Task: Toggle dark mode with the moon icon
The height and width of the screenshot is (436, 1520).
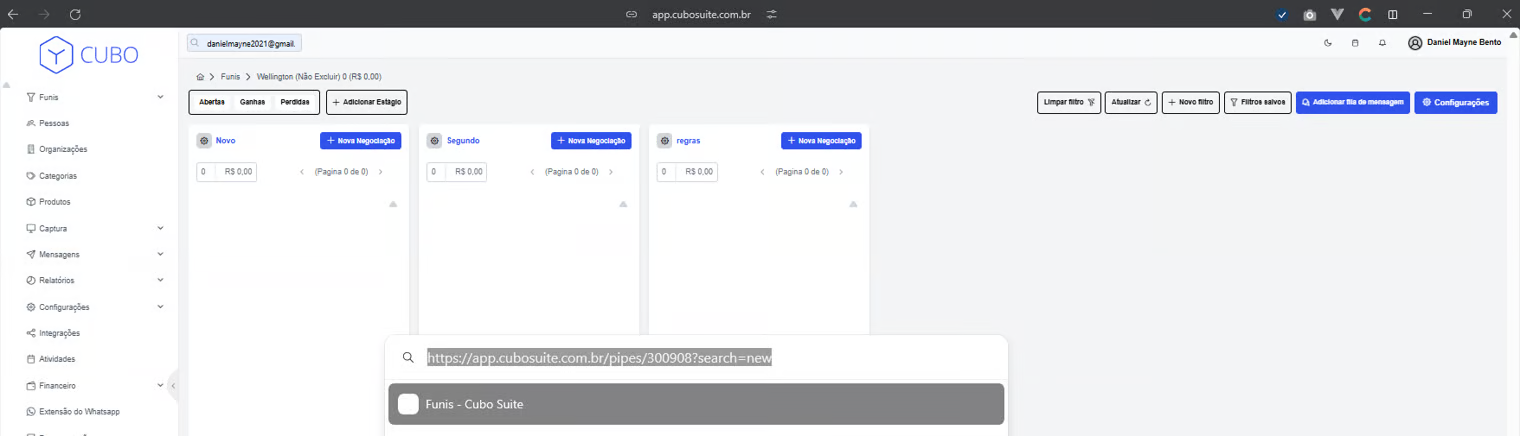Action: pos(1328,43)
